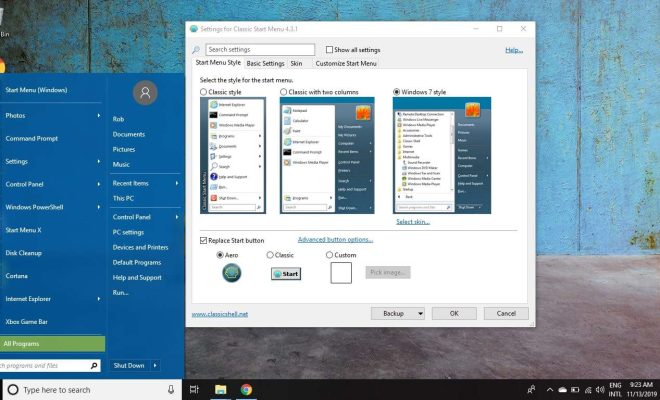Viewport: 660px width, 400px height.
Task: Click the Select skin... link
Action: tap(413, 222)
